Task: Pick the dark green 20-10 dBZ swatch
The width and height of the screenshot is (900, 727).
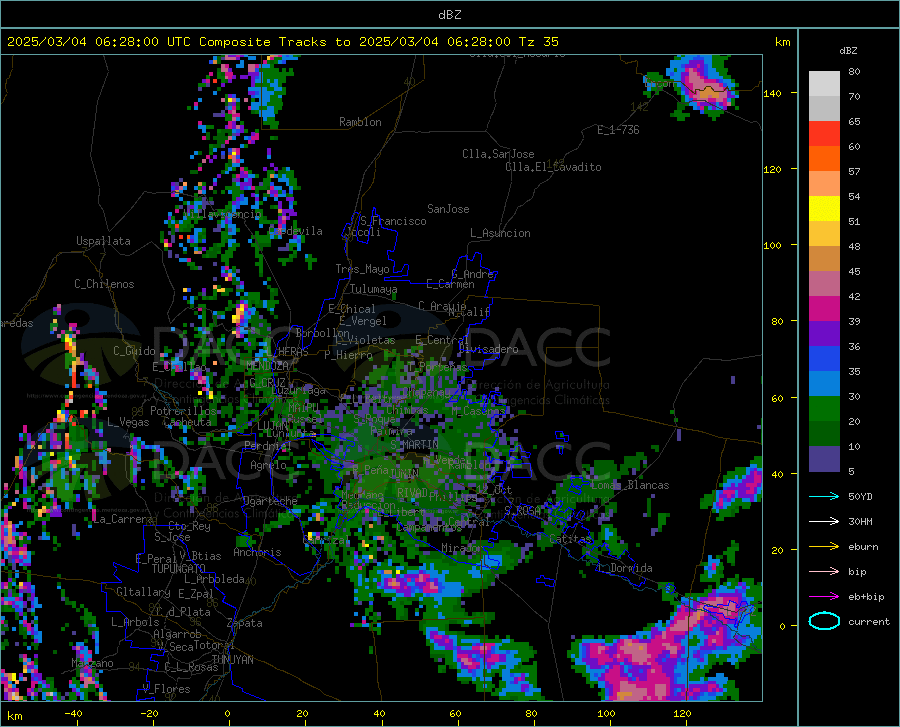Action: tap(824, 434)
